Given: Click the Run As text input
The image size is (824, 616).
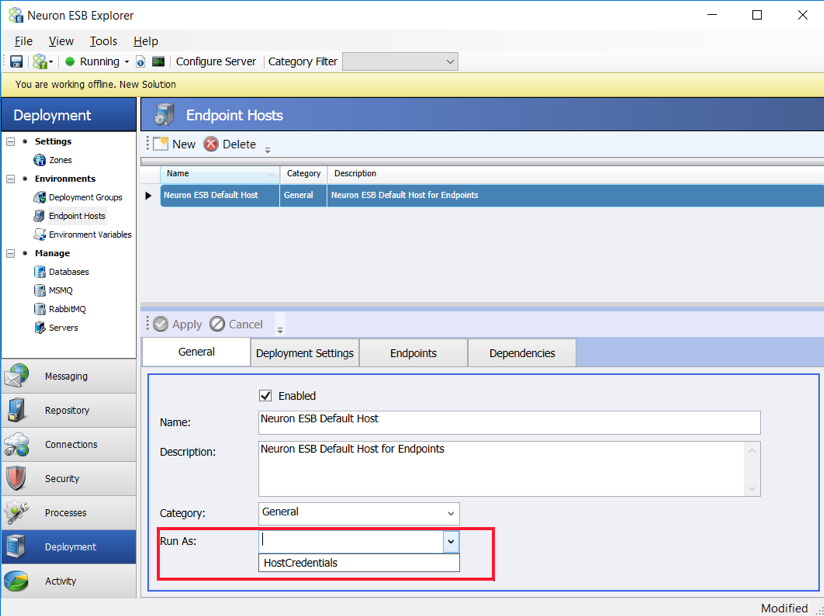Looking at the screenshot, I should 351,541.
